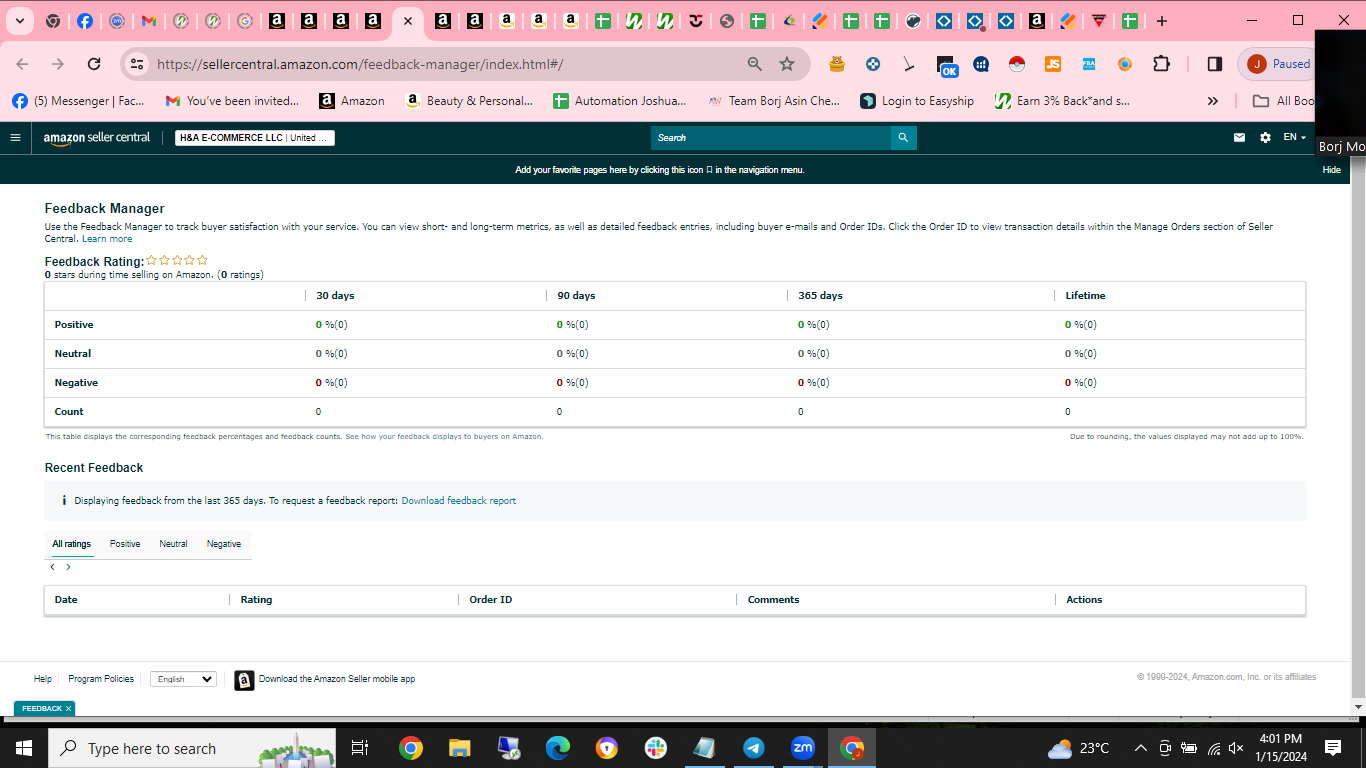This screenshot has height=768, width=1366.
Task: Open Windows Task View
Action: tap(360, 748)
